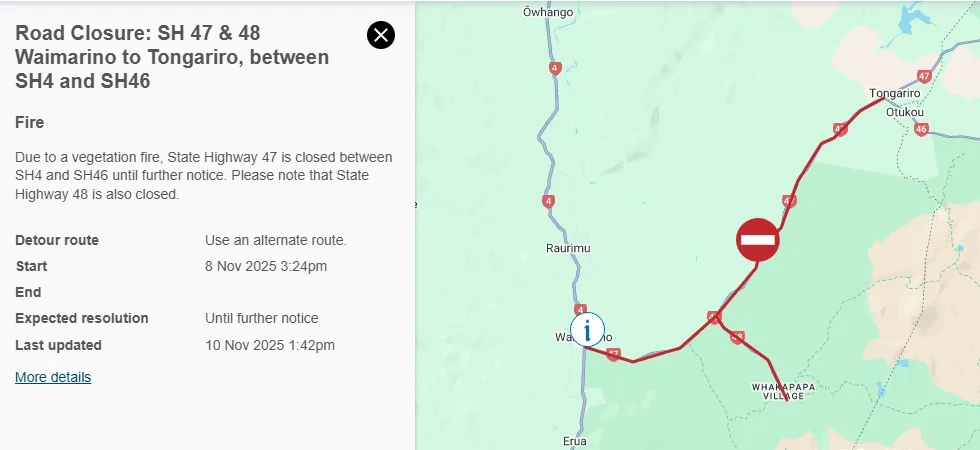Screen dimensions: 980x450
Task: Click the blue information marker at Waimarino
Action: coord(588,328)
